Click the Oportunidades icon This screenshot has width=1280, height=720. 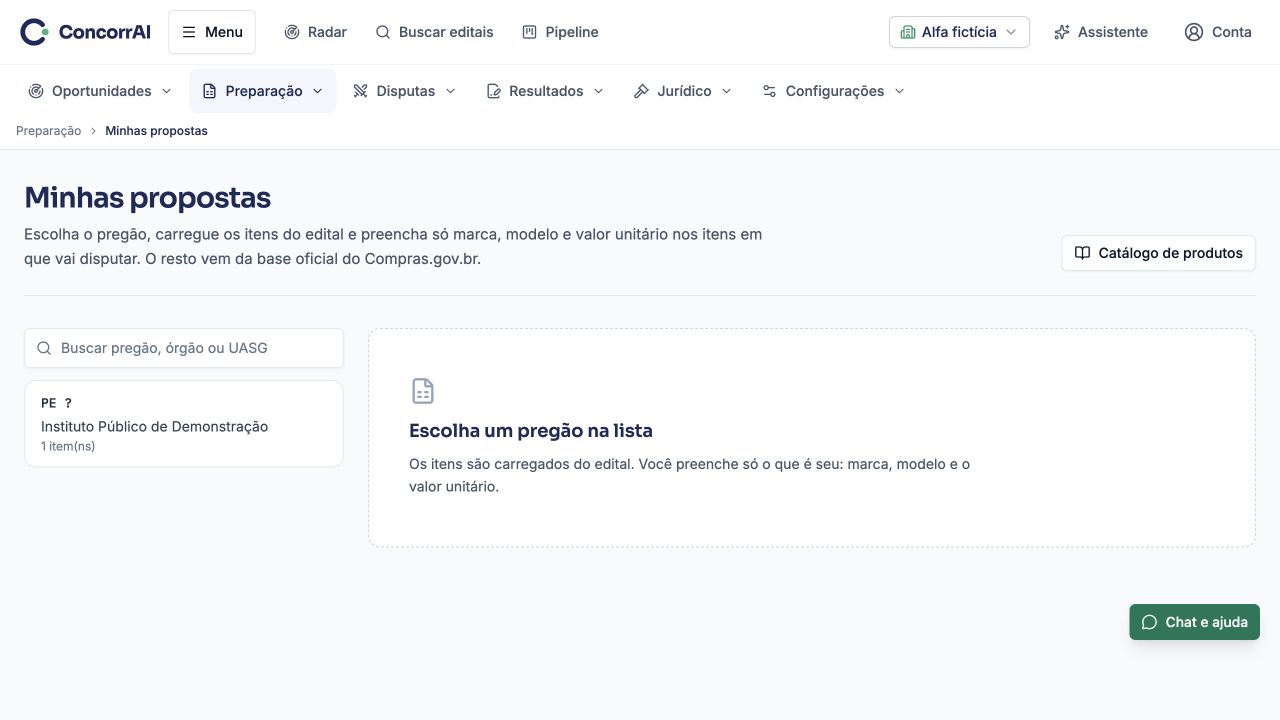click(36, 91)
